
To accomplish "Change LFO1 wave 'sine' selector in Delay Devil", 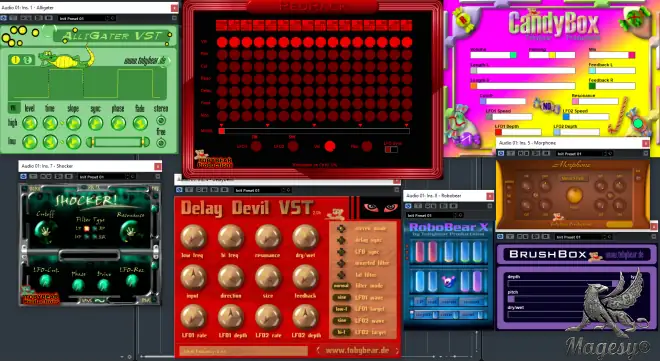I will (x=341, y=297).
